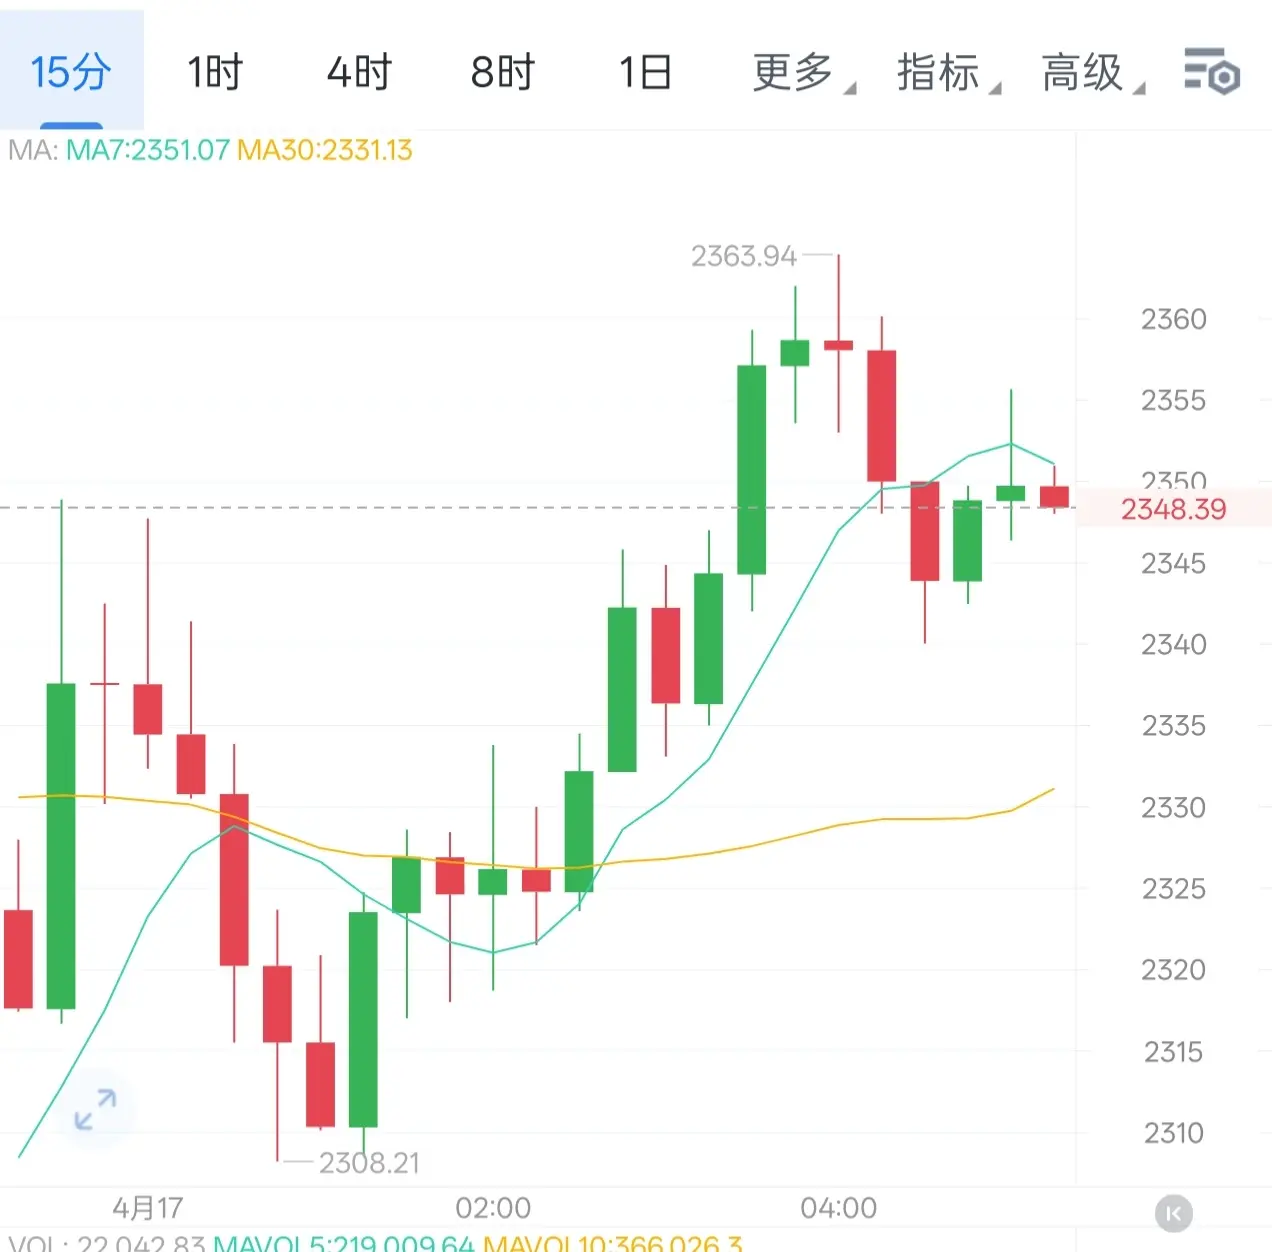This screenshot has height=1252, width=1272.
Task: Click the 2320 price axis label
Action: [x=1174, y=969]
